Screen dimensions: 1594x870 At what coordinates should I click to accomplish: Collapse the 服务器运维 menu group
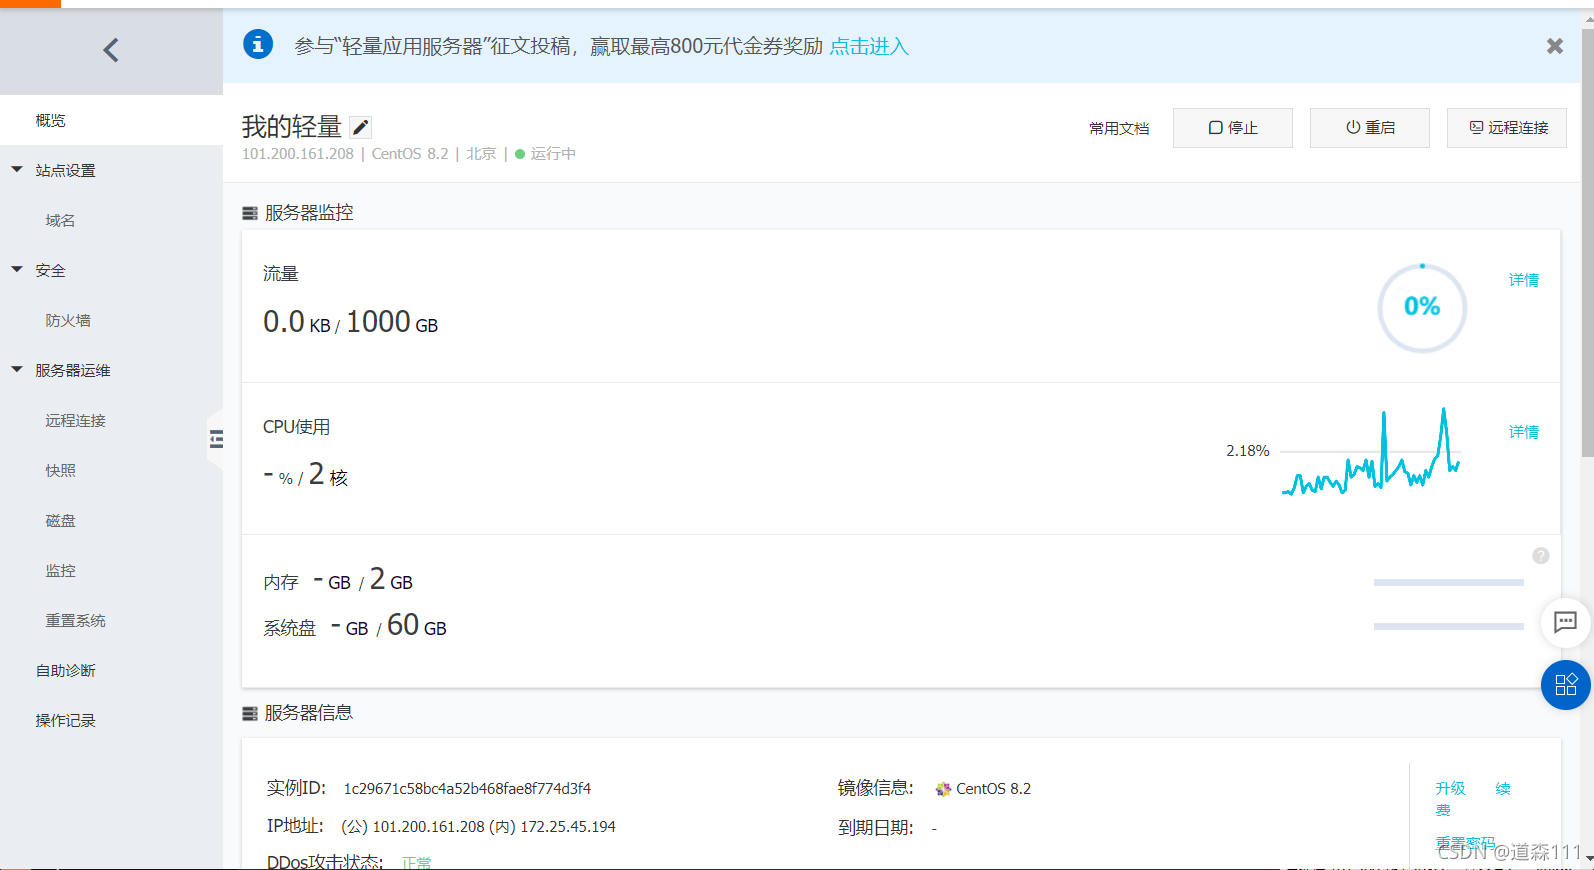pos(17,370)
